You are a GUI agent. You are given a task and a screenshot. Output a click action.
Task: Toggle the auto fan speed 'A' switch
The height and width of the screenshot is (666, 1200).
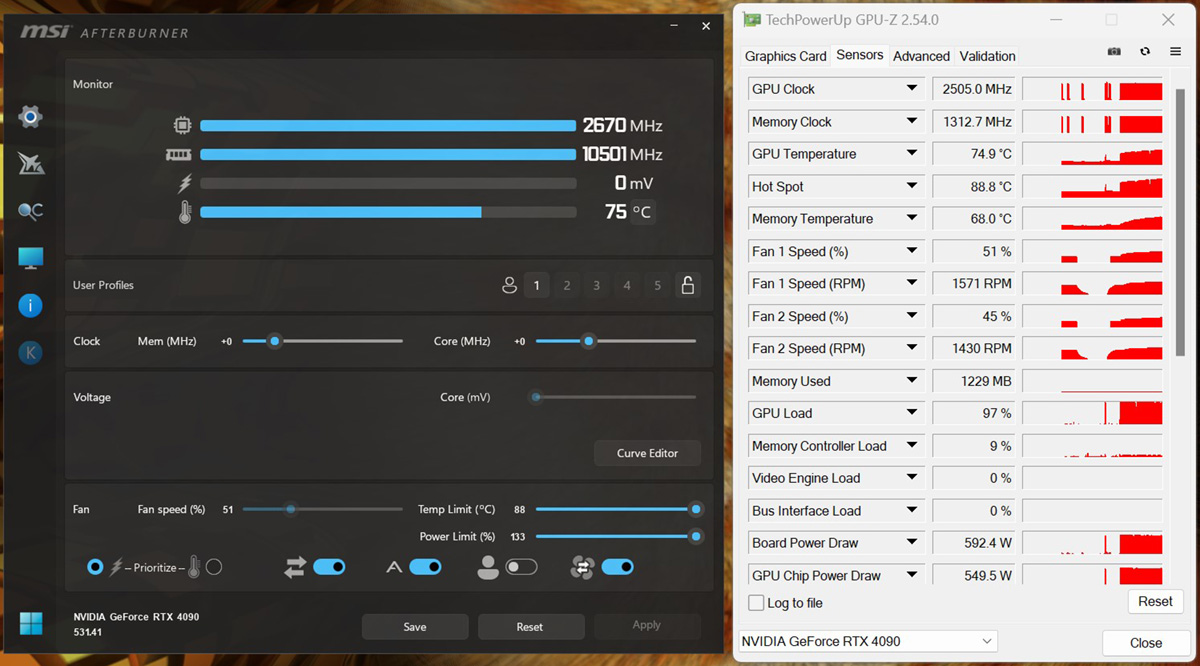point(425,567)
